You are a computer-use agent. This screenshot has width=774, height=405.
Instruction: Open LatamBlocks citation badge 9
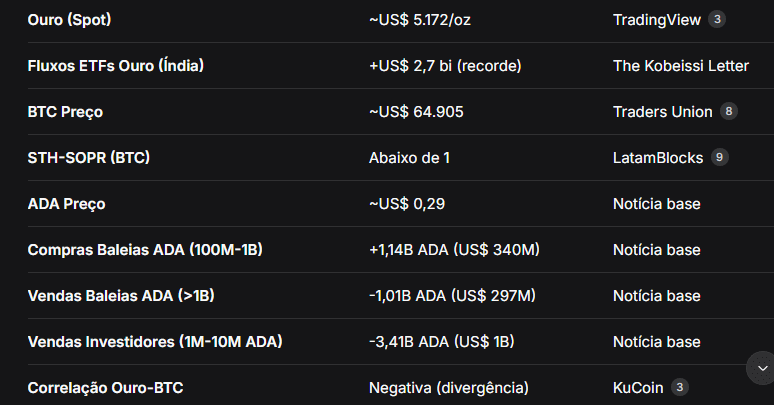(x=719, y=157)
